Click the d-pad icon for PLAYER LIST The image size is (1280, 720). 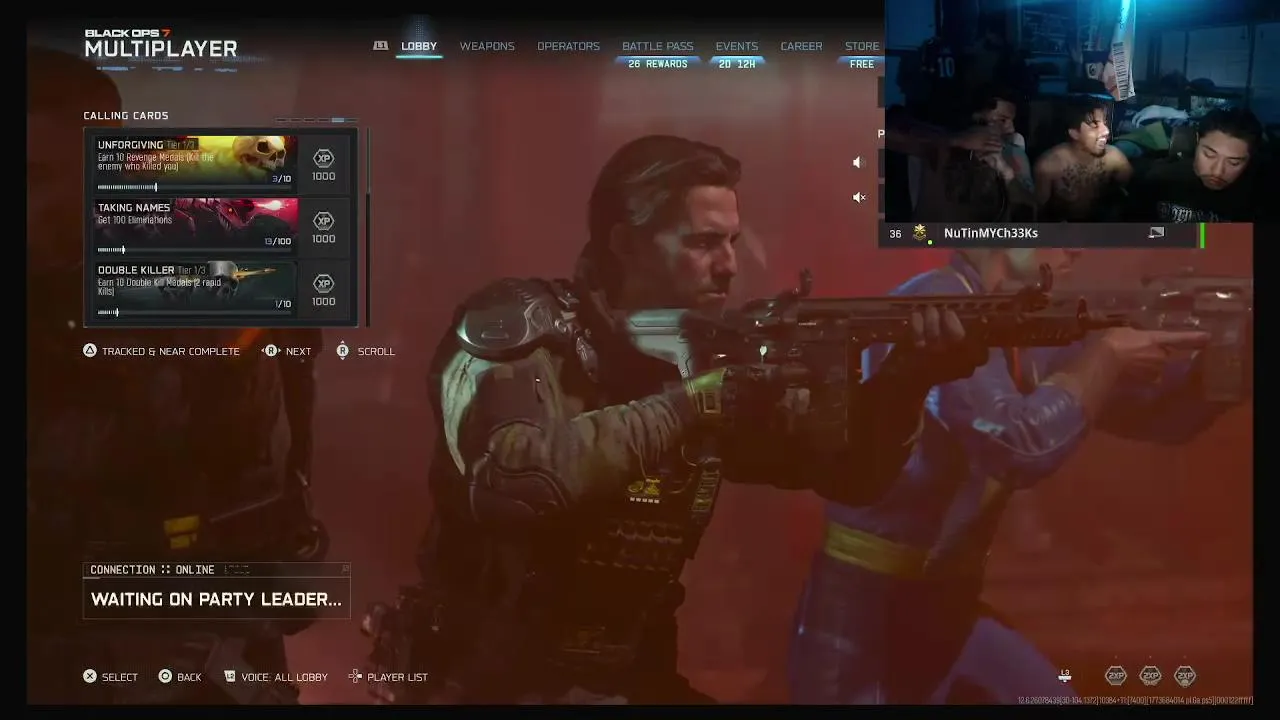point(355,677)
